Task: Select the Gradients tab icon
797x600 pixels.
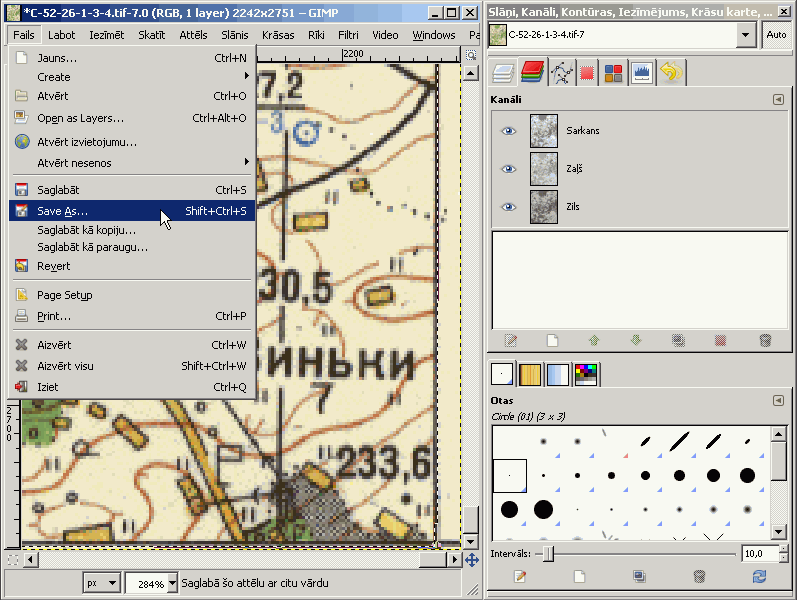Action: pos(557,375)
